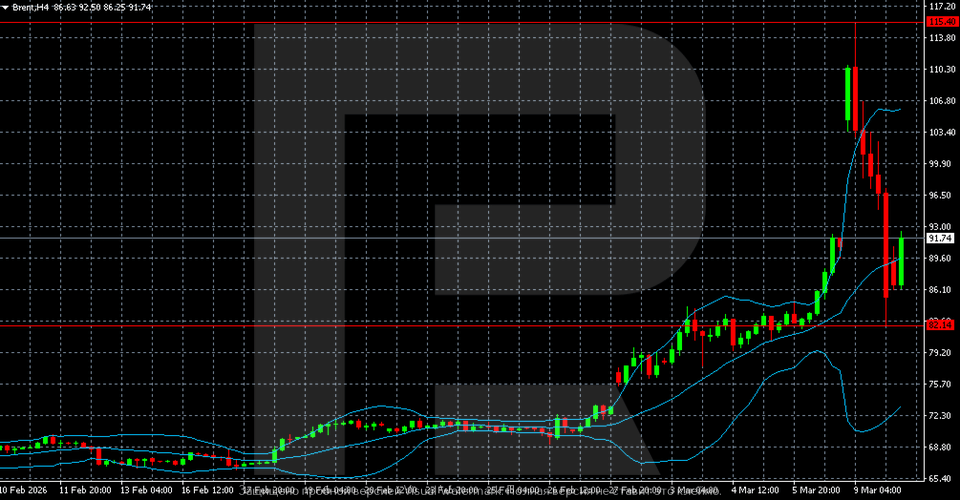Viewport: 960px width, 500px height.
Task: Click the 110.30 price axis label
Action: [941, 69]
